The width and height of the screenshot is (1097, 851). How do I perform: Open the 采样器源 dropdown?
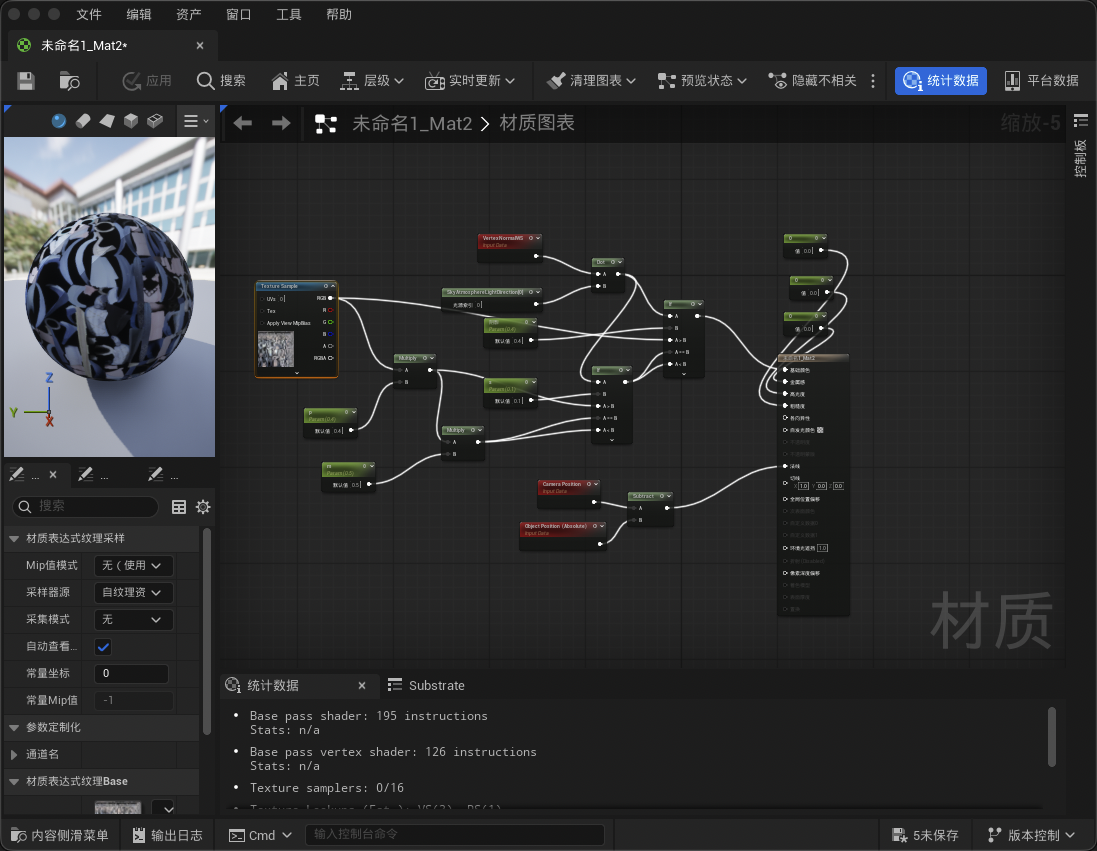(x=134, y=592)
